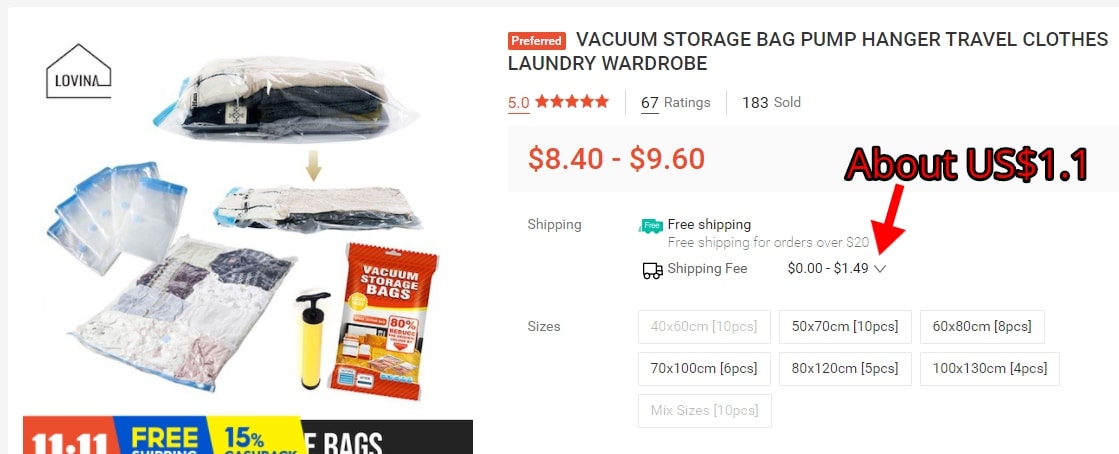The height and width of the screenshot is (454, 1119).
Task: Click the product title text
Action: [808, 51]
